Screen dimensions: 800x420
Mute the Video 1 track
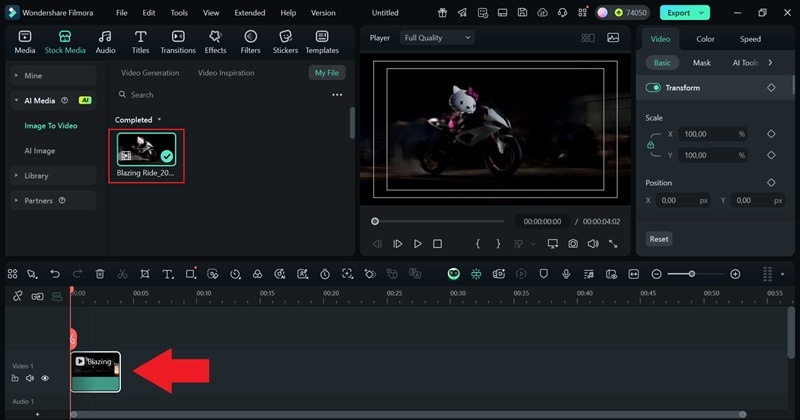[30, 378]
